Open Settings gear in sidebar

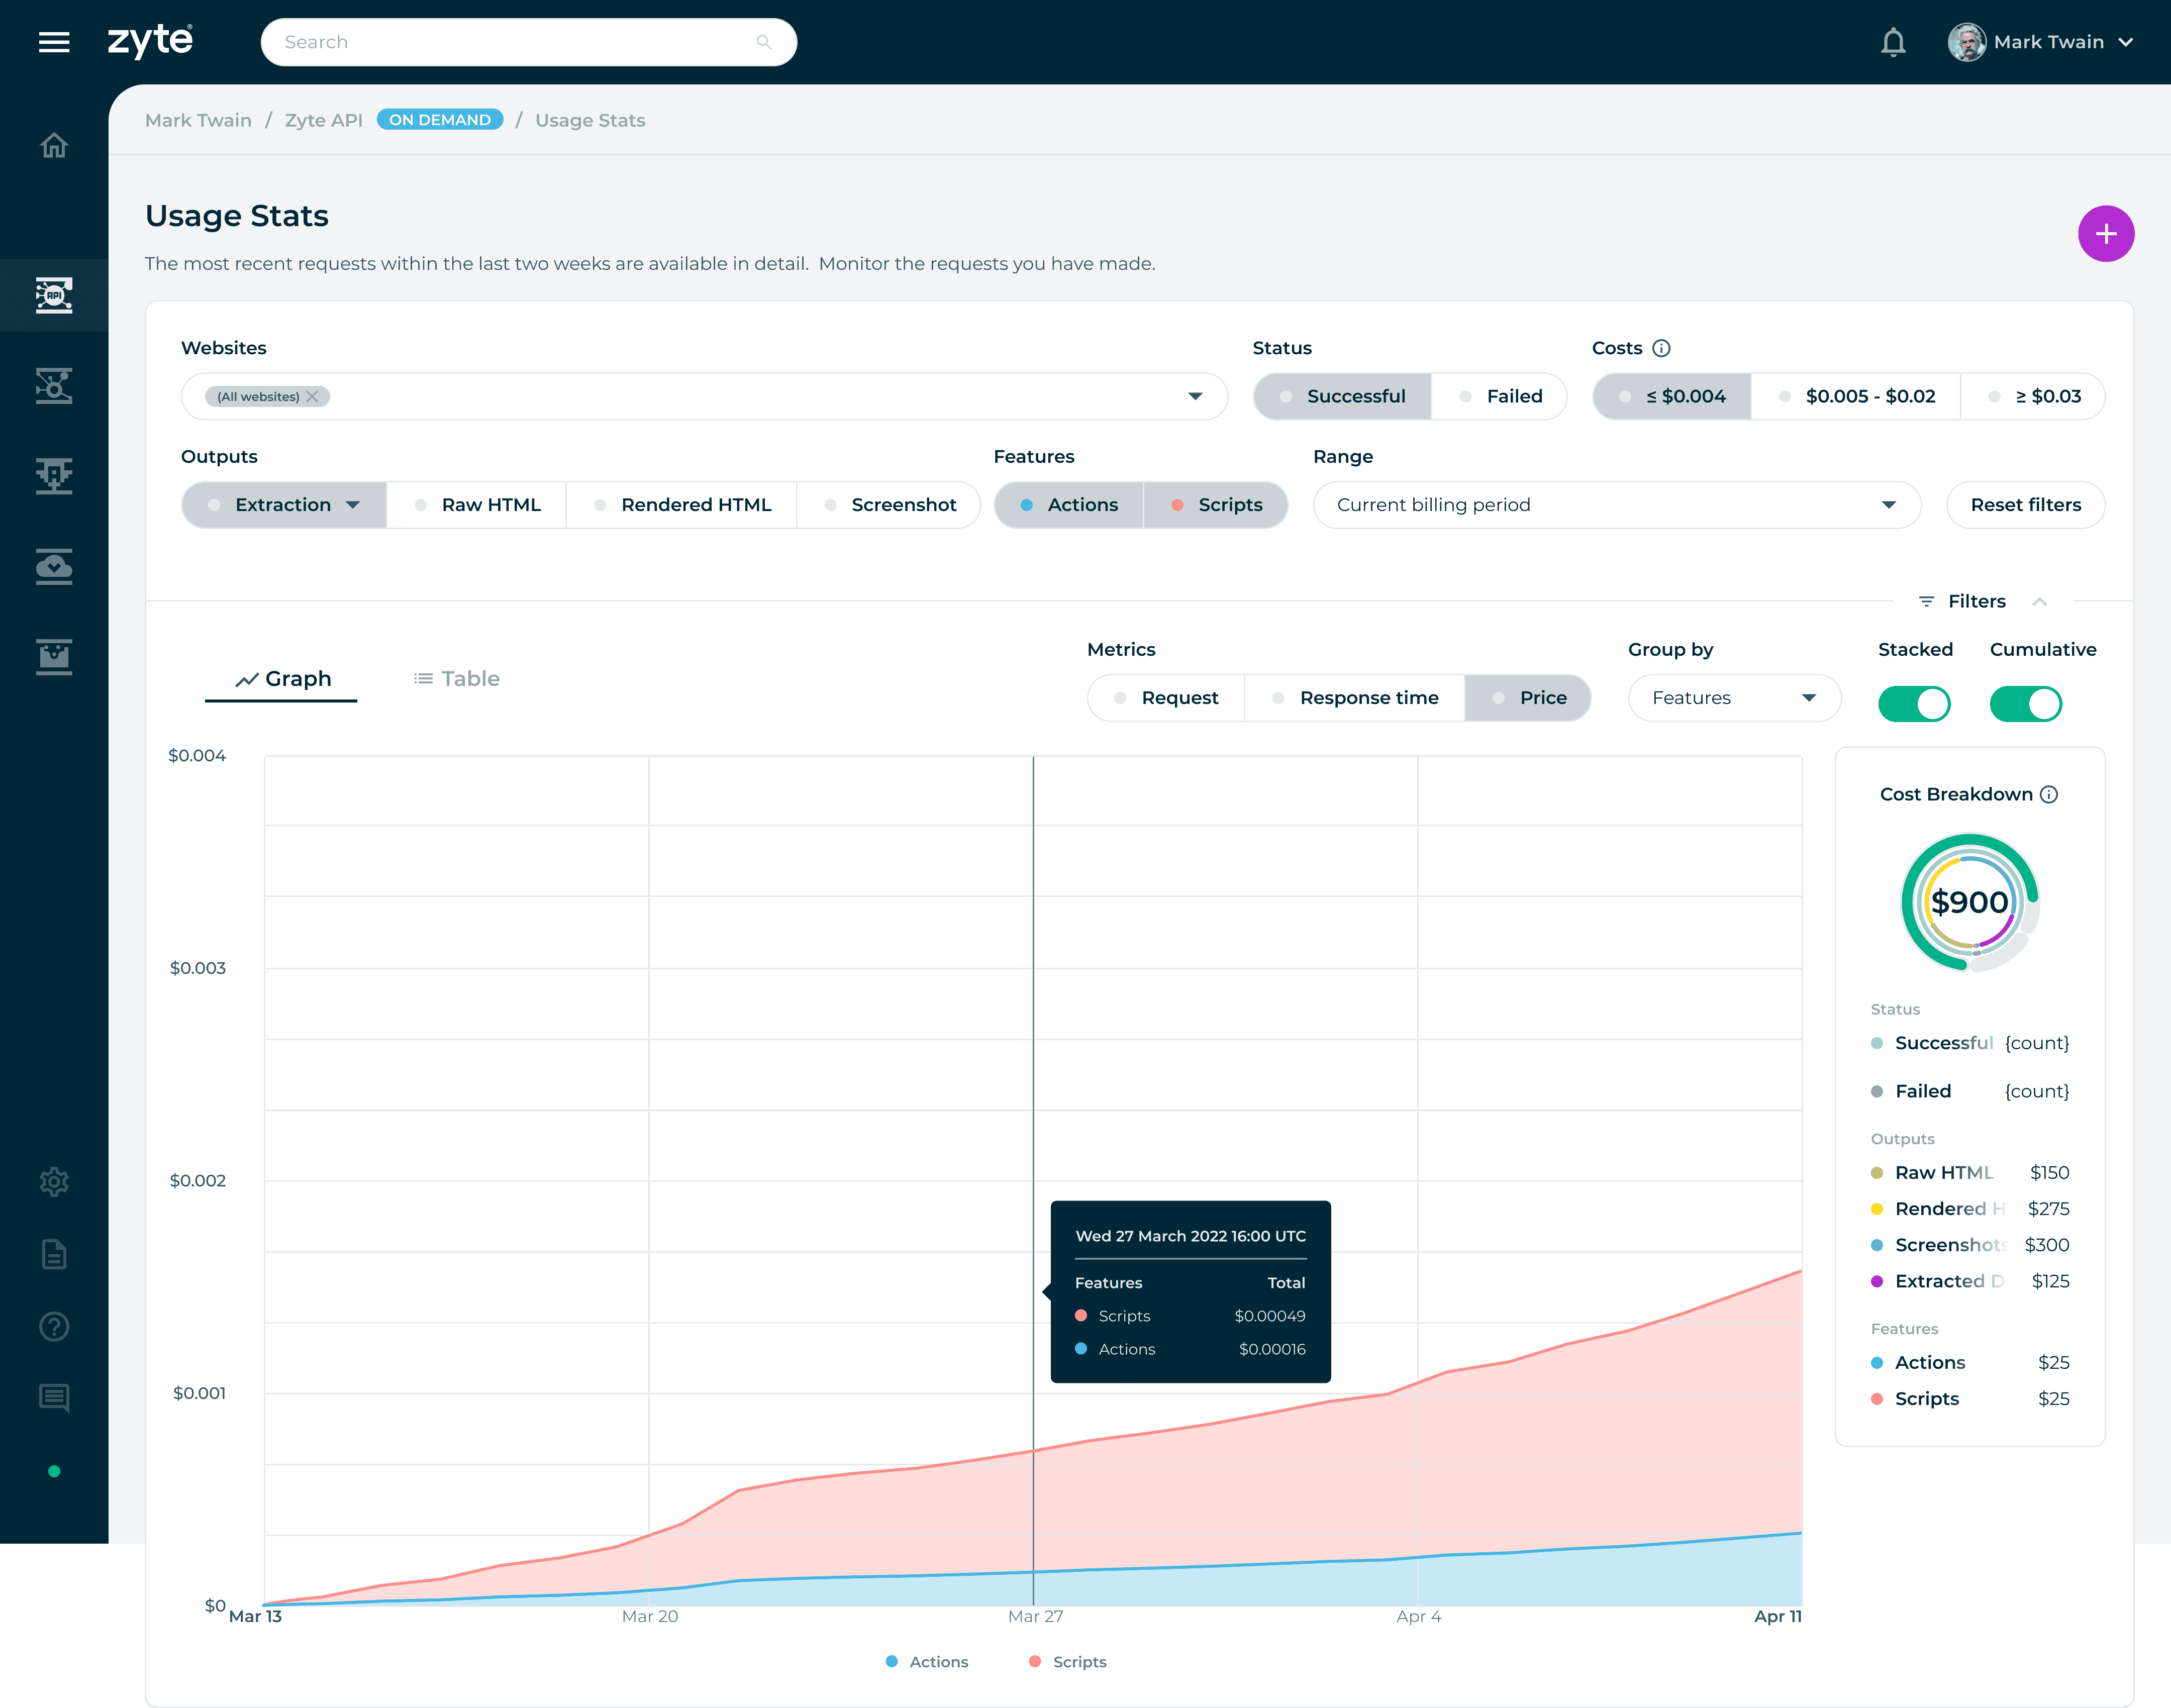click(54, 1182)
